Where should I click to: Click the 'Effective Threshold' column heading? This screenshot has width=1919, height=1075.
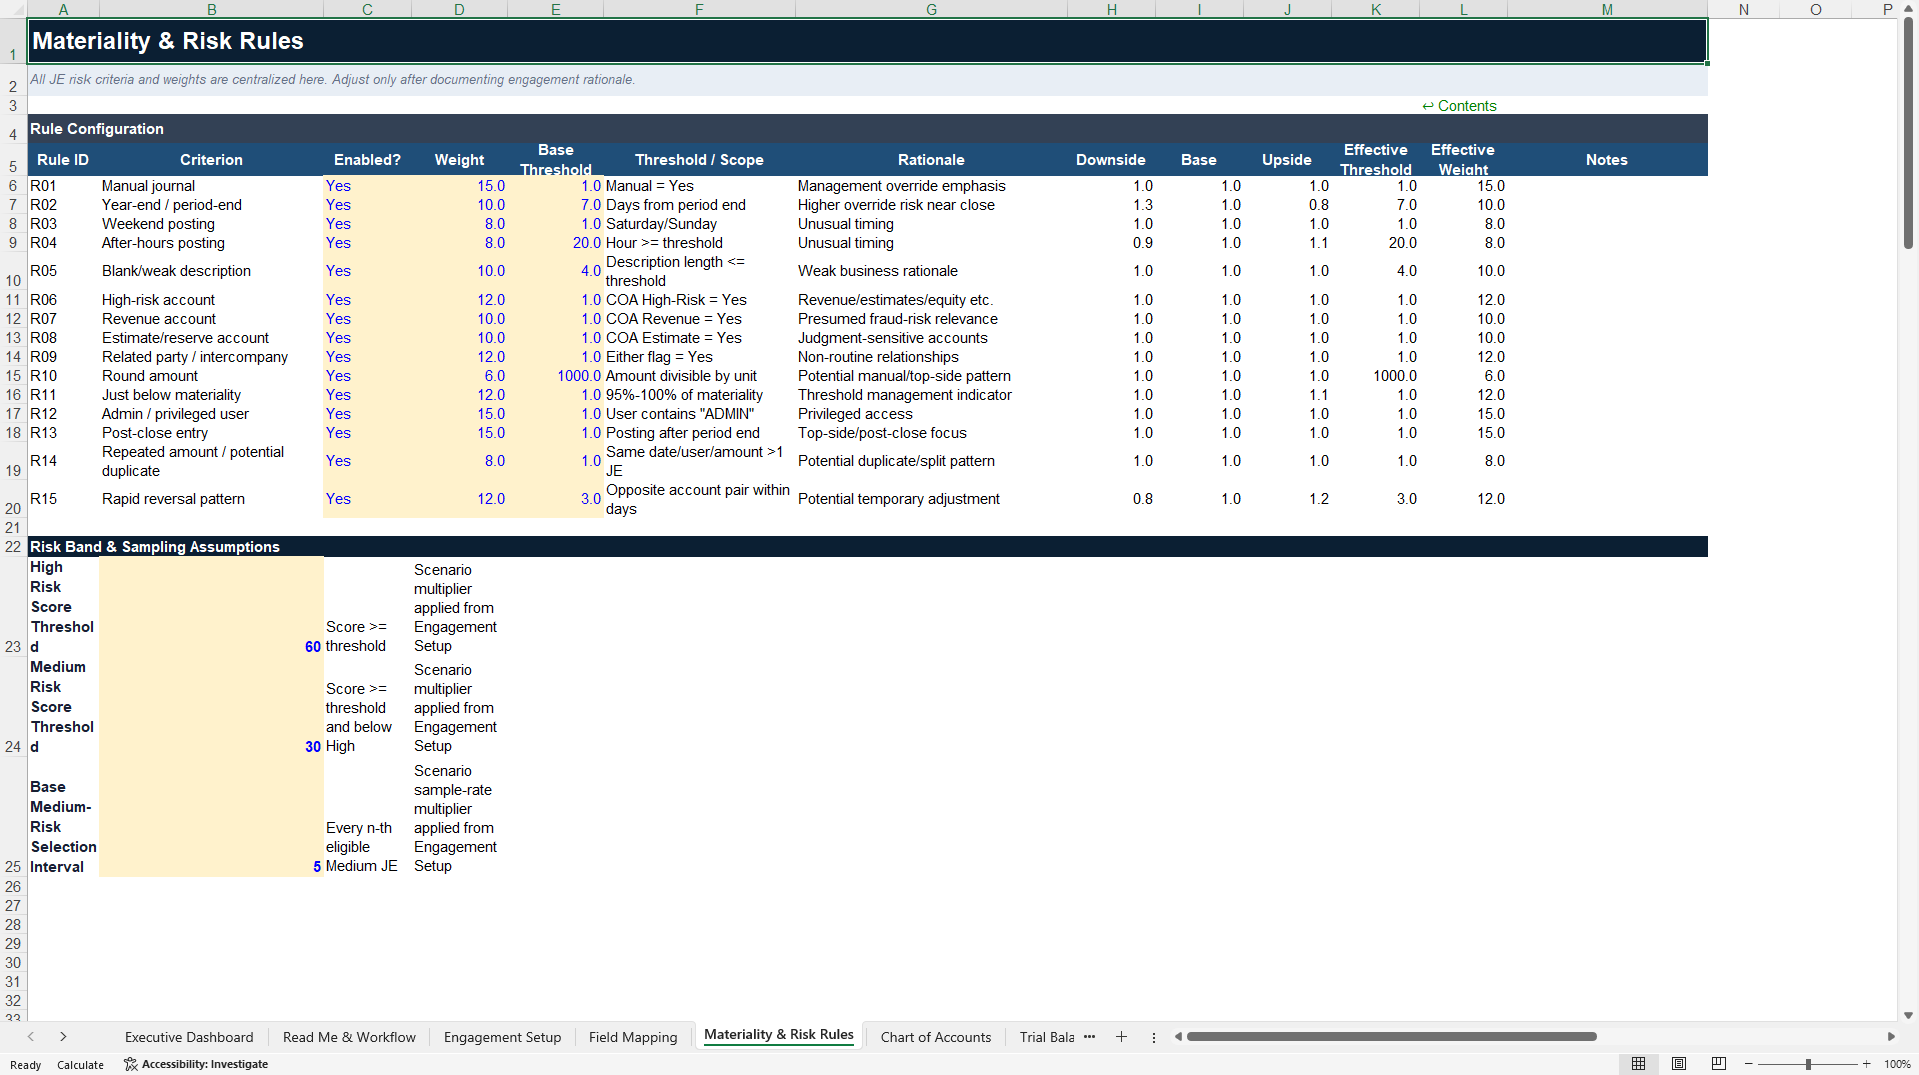pos(1375,160)
